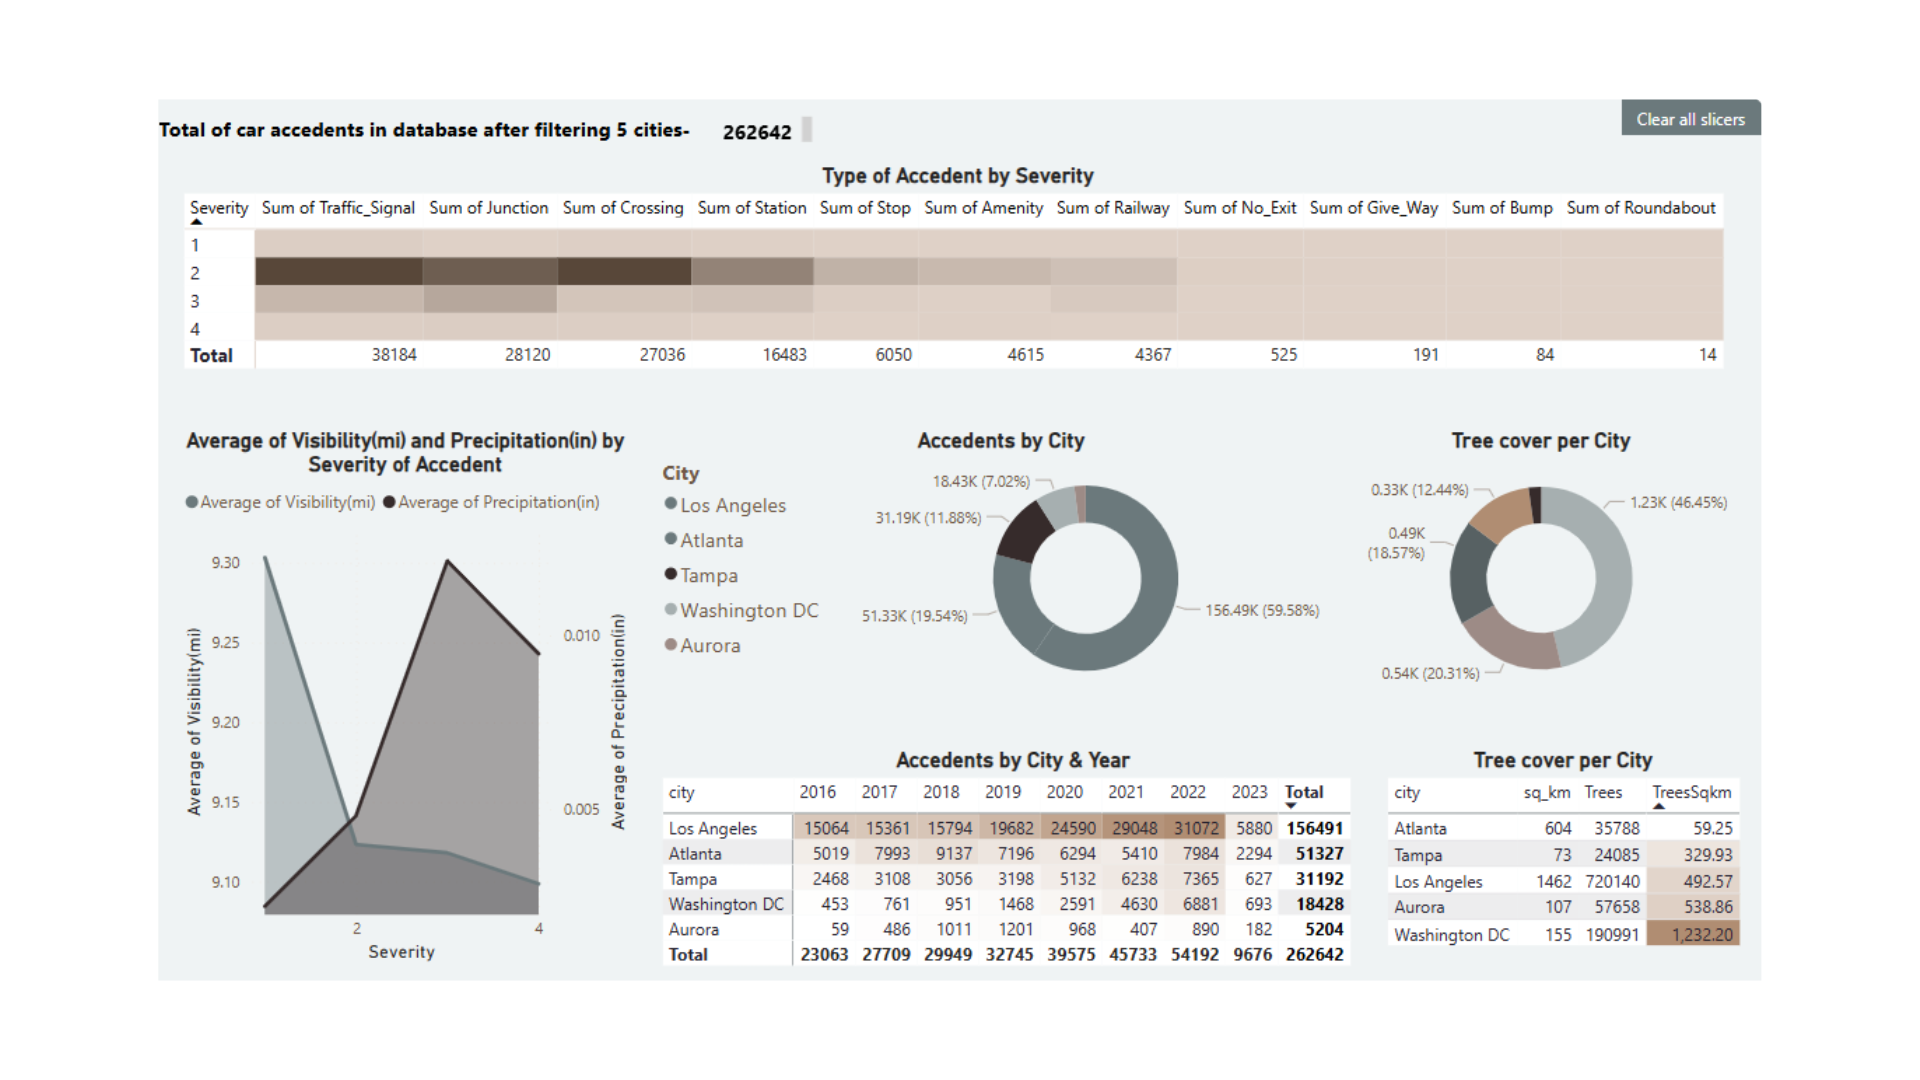This screenshot has height=1080, width=1920.
Task: Sort Accedents table by 2023 column
Action: [1249, 792]
